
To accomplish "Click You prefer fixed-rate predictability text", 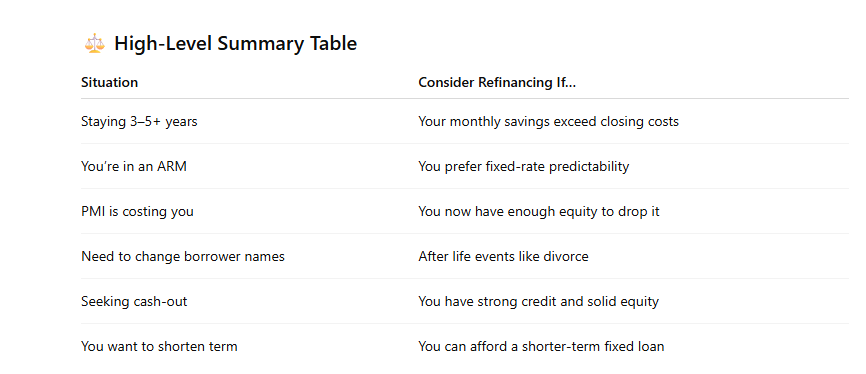I will click(524, 166).
